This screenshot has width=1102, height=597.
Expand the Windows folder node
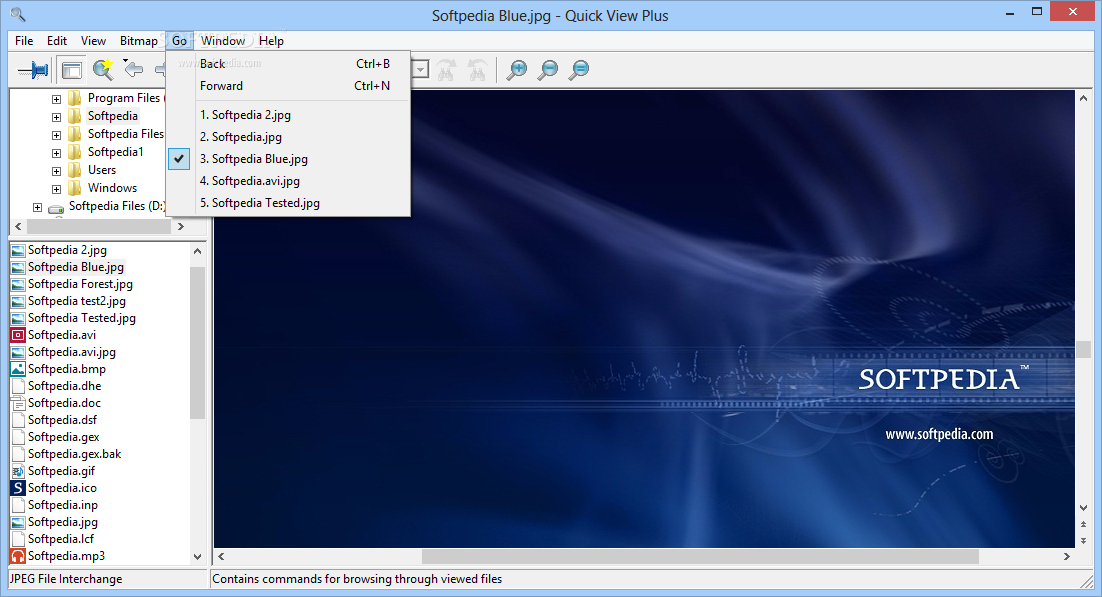56,189
